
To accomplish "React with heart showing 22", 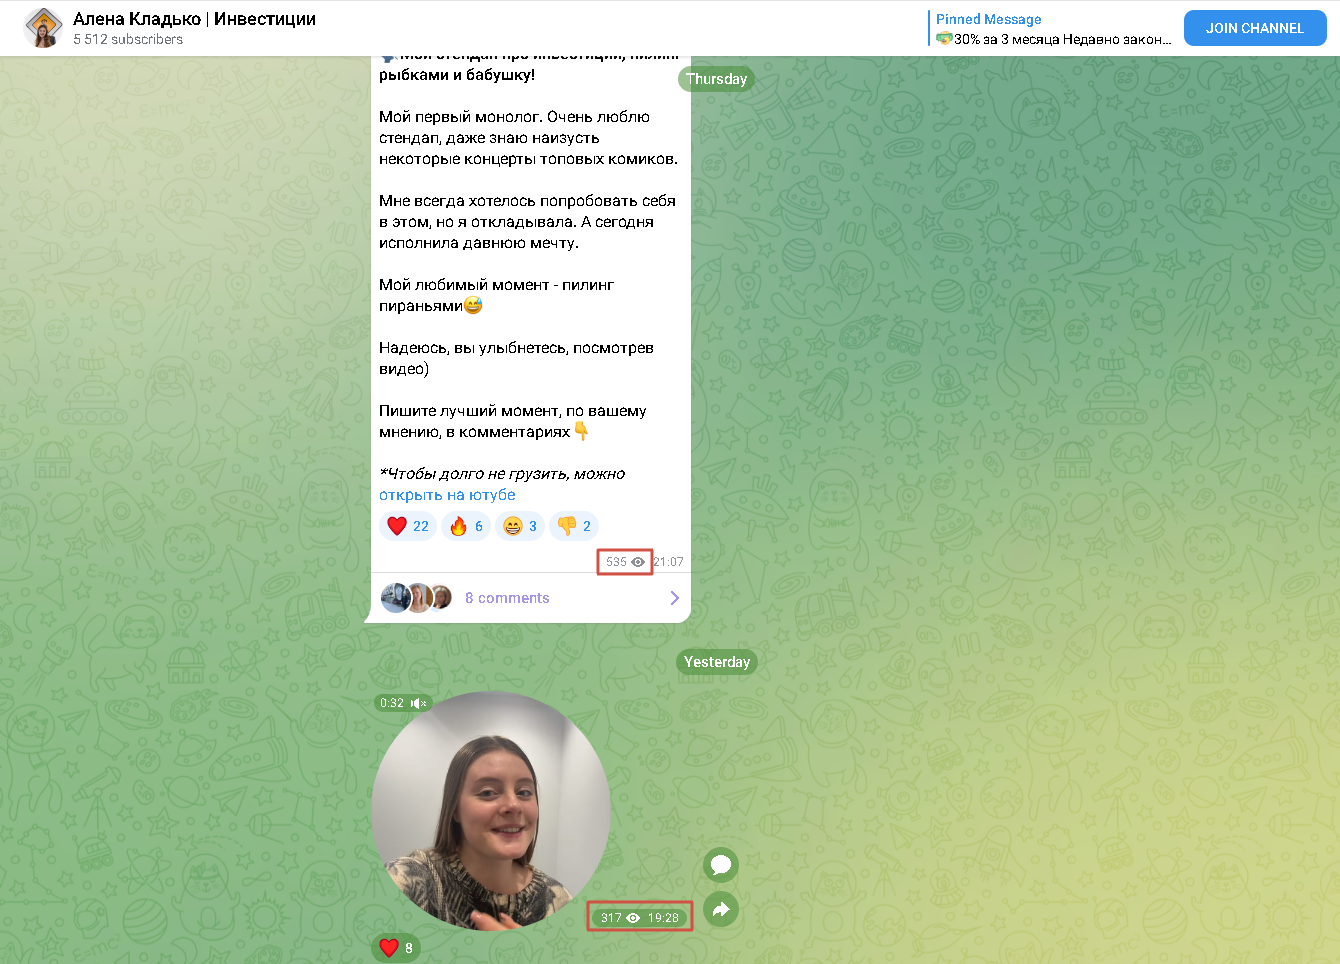I will 408,526.
